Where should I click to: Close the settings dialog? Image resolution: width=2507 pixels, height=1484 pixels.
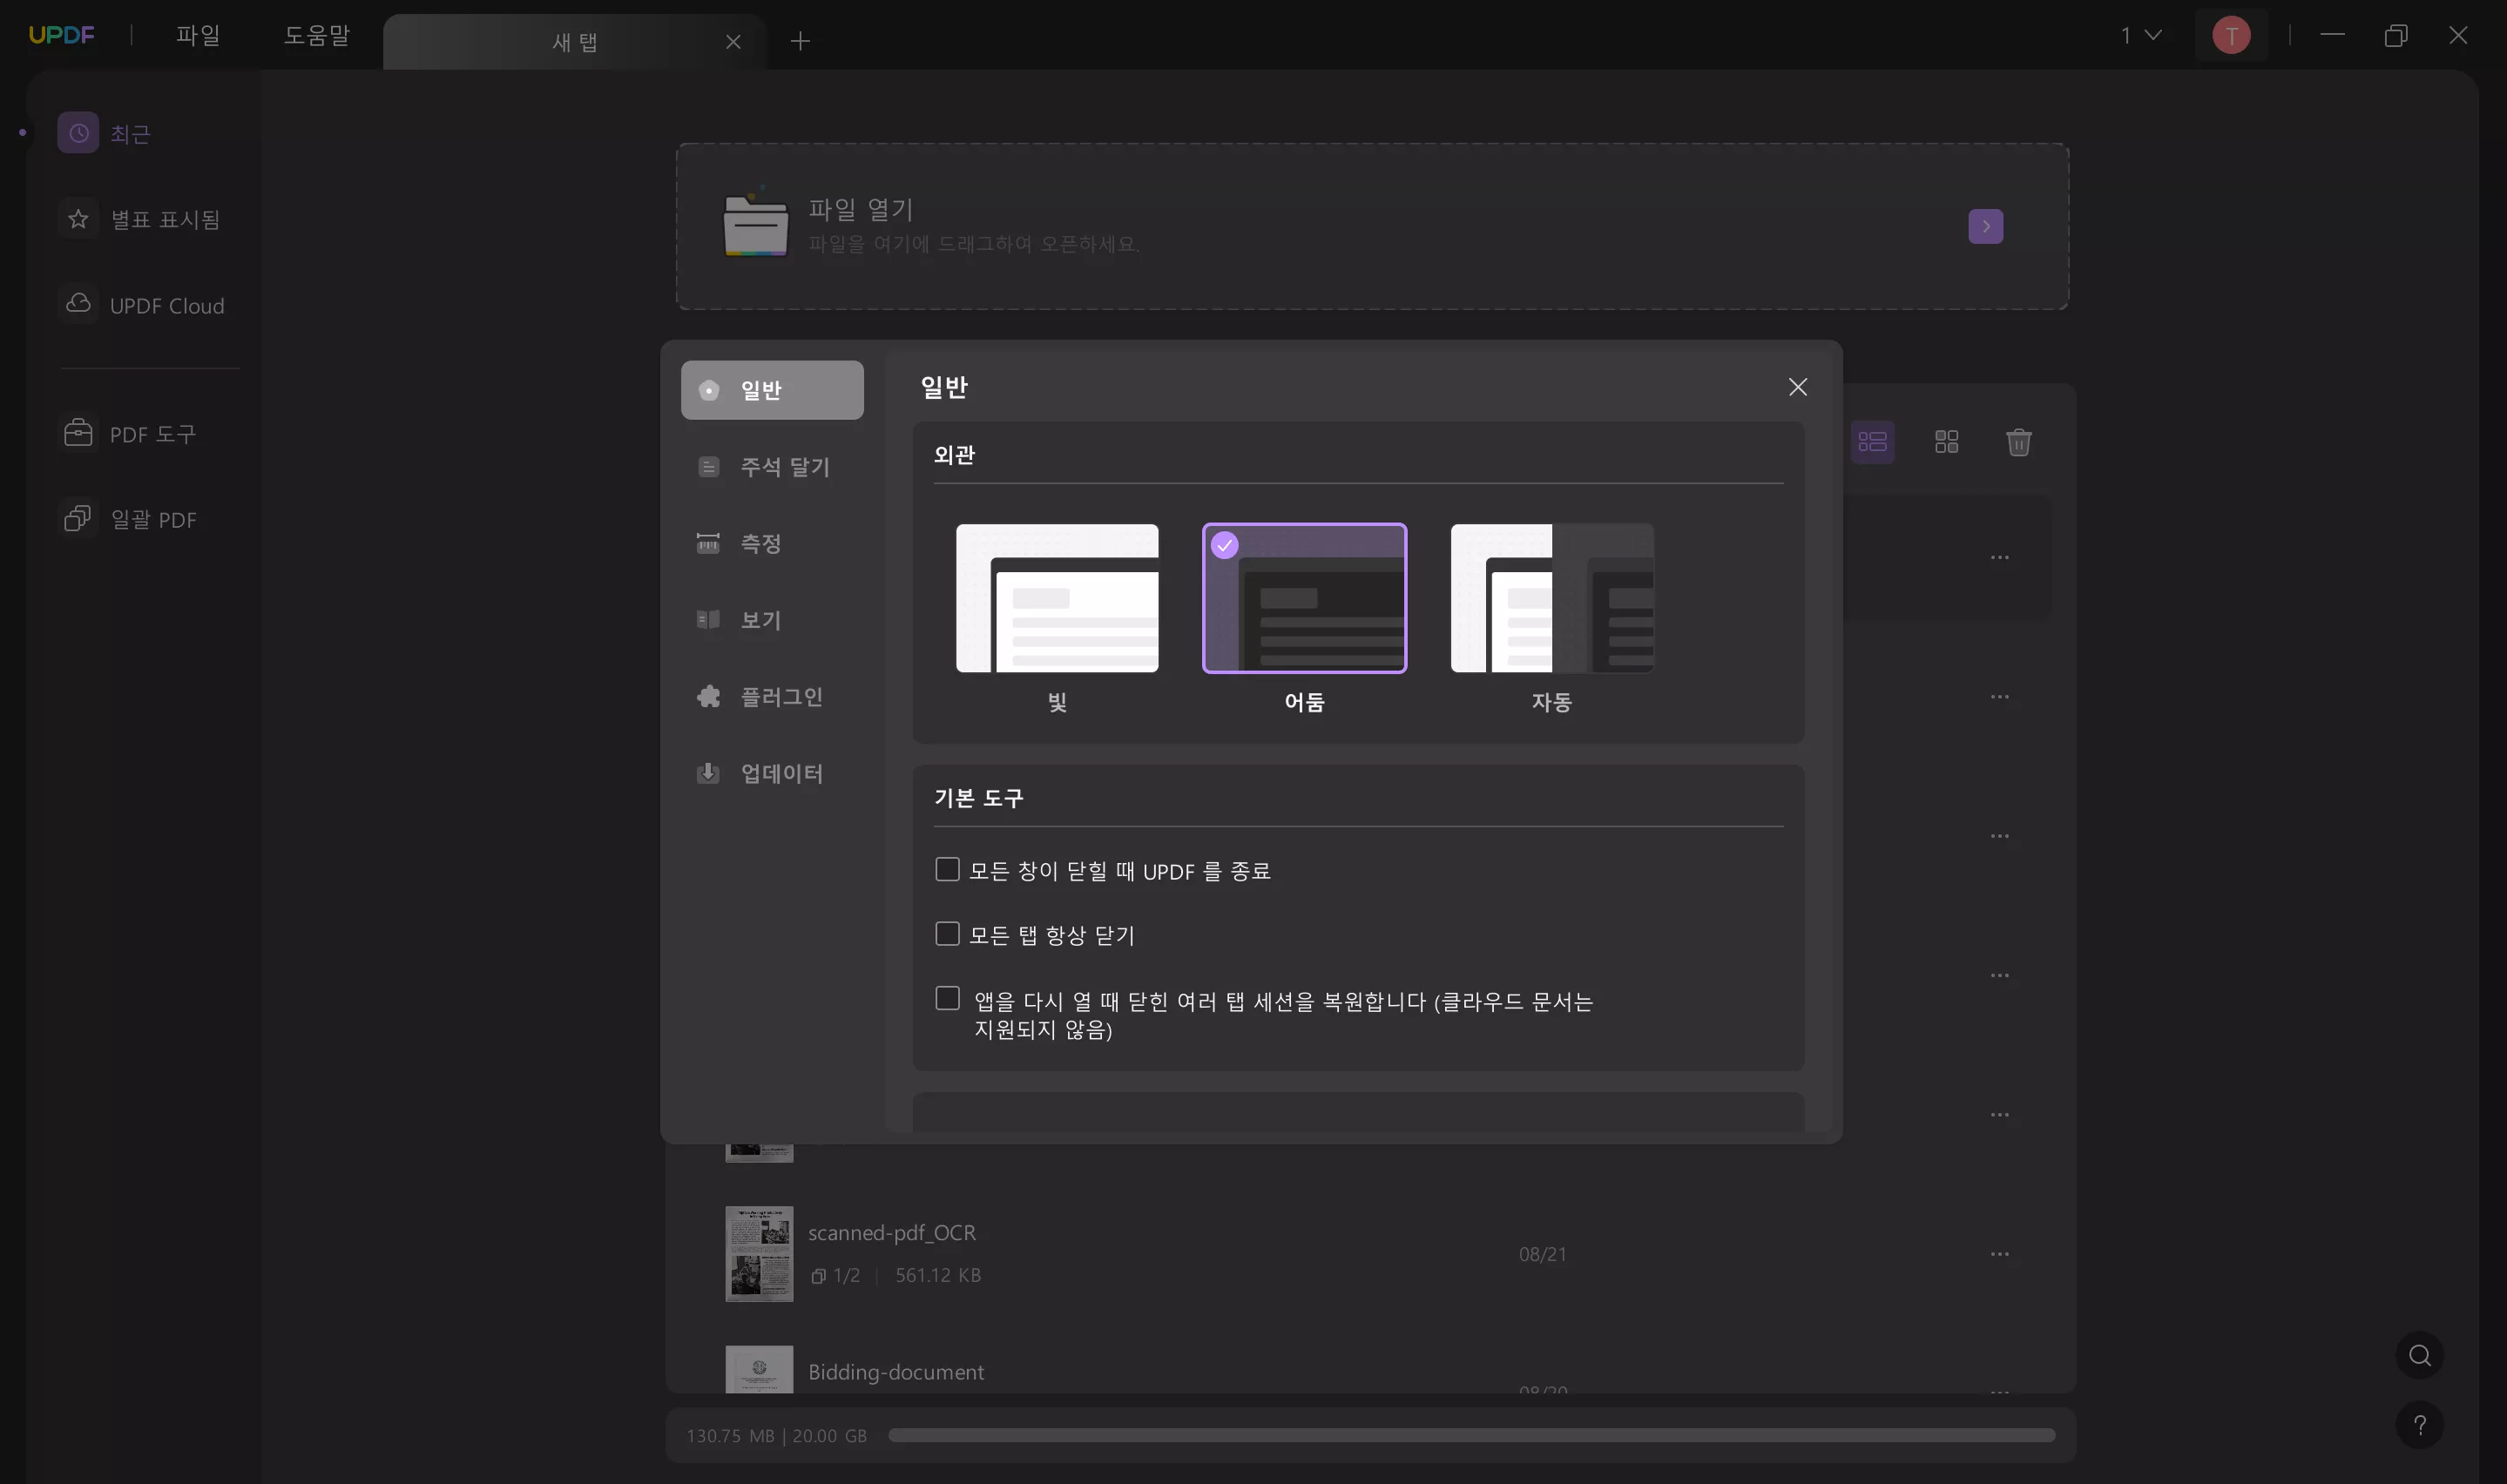coord(1797,387)
